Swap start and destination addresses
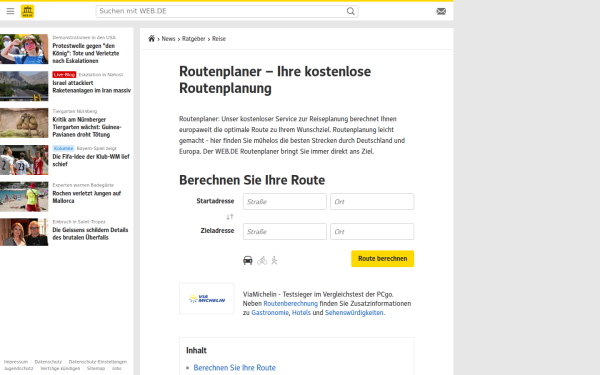600x375 pixels. [230, 217]
